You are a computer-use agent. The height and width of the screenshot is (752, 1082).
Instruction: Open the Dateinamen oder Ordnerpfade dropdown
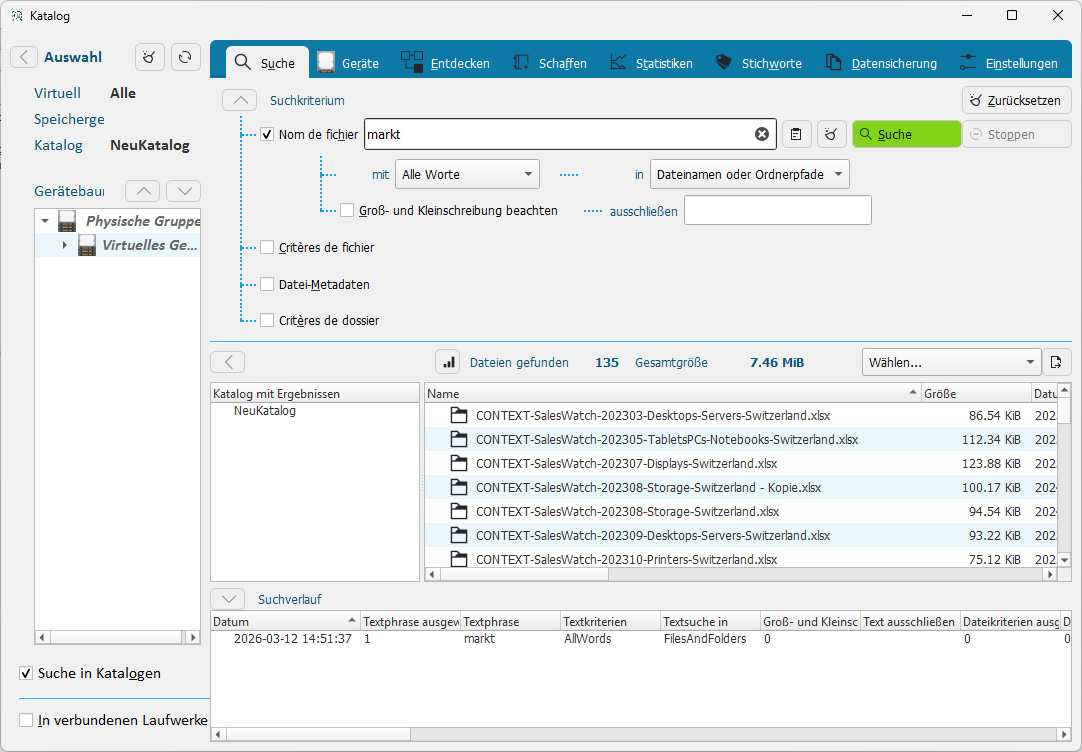pyautogui.click(x=749, y=174)
